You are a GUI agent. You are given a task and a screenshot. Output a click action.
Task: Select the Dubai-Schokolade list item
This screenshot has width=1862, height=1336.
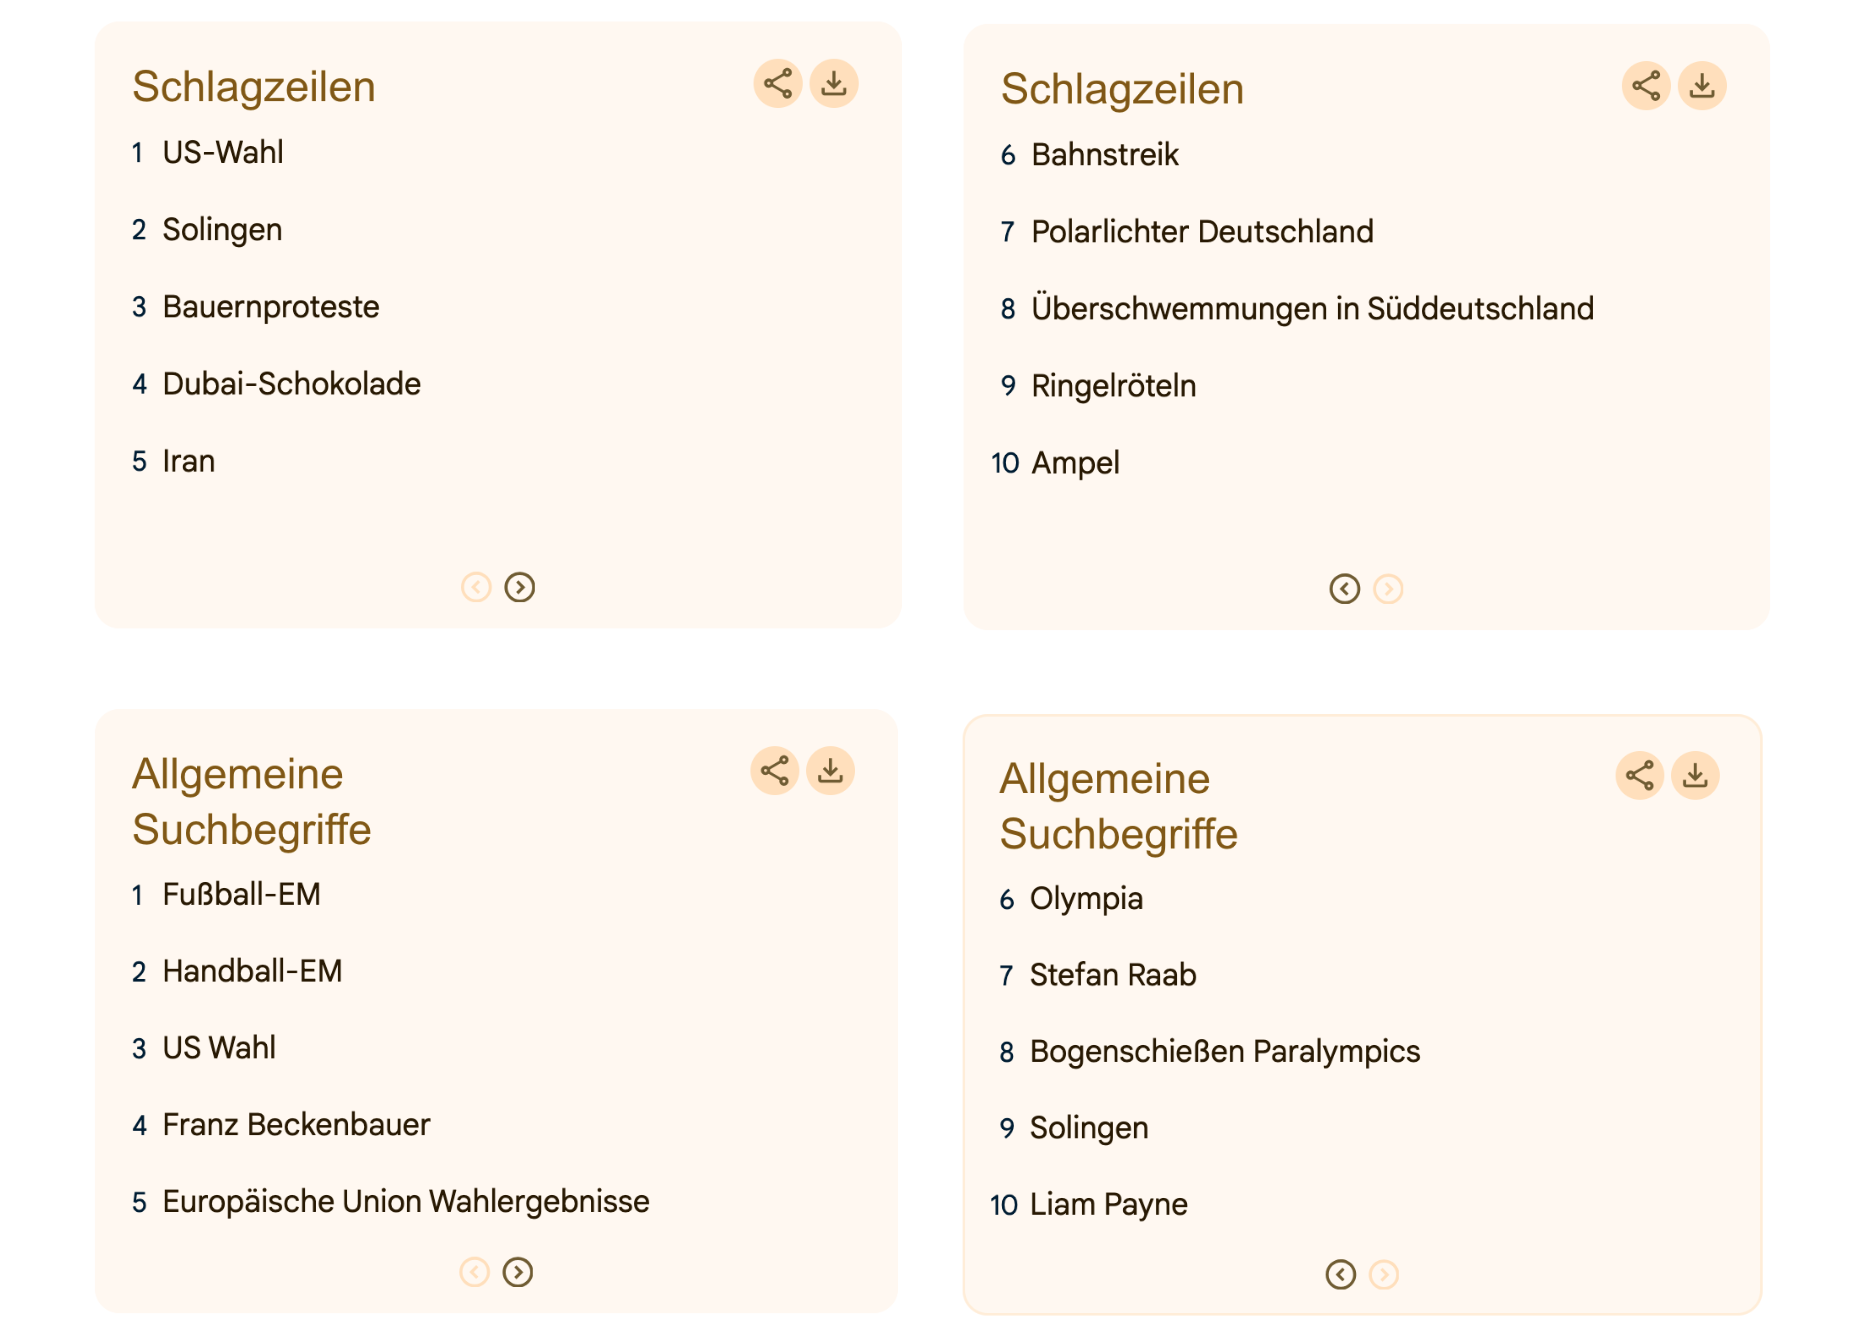tap(292, 383)
